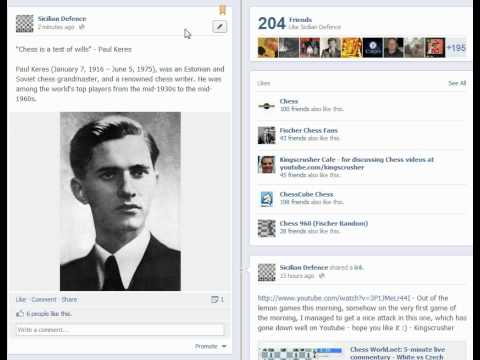Open the eighth friend avatar in the row

(x=414, y=48)
